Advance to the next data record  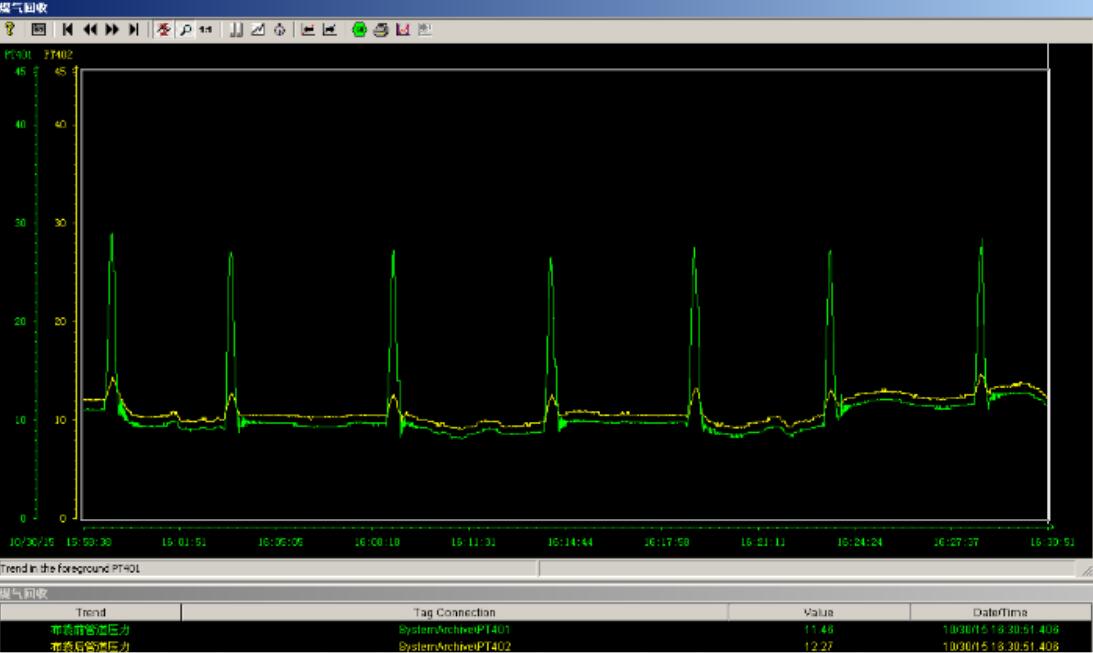tap(110, 30)
